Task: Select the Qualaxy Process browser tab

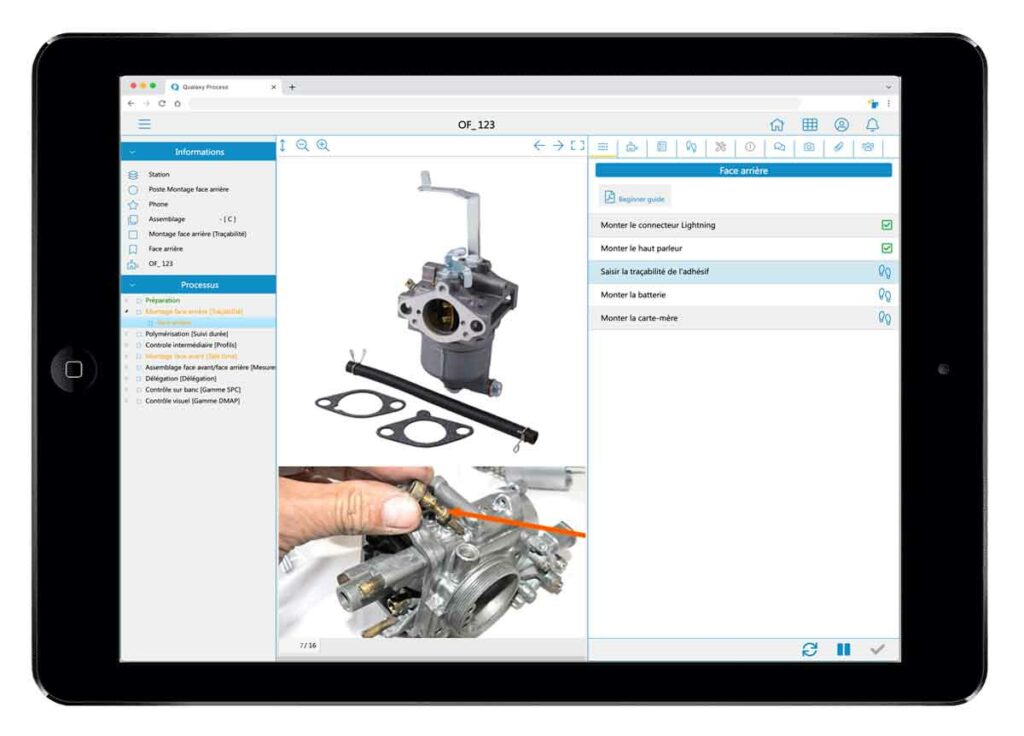Action: (x=222, y=87)
